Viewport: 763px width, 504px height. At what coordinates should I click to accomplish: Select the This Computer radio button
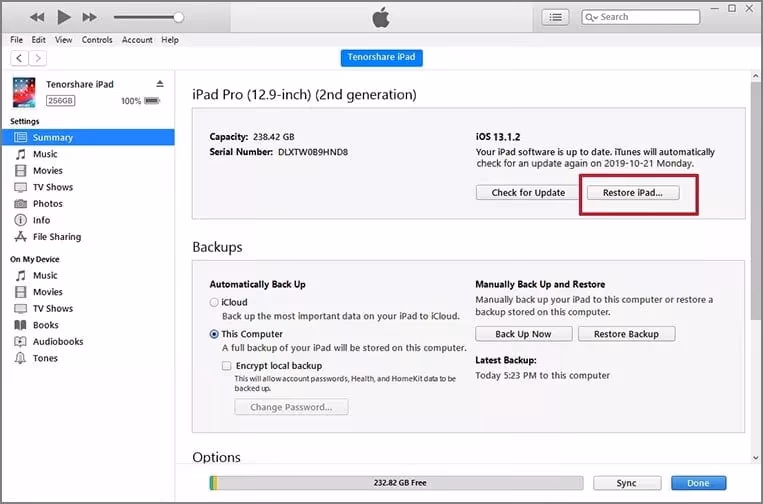[214, 334]
